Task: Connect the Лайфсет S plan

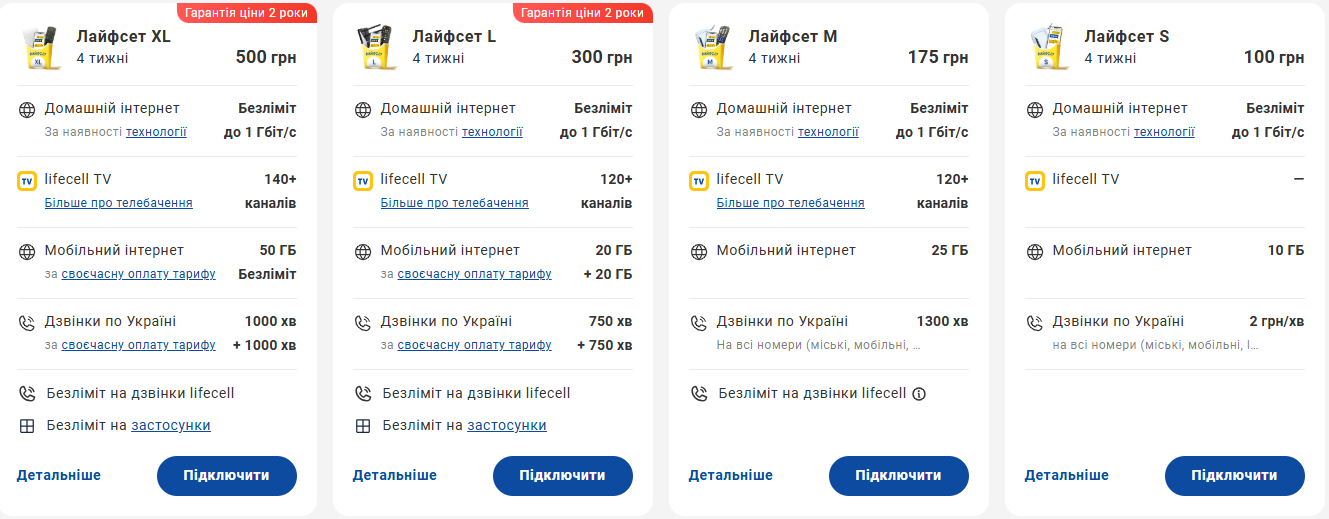Action: pyautogui.click(x=1234, y=476)
